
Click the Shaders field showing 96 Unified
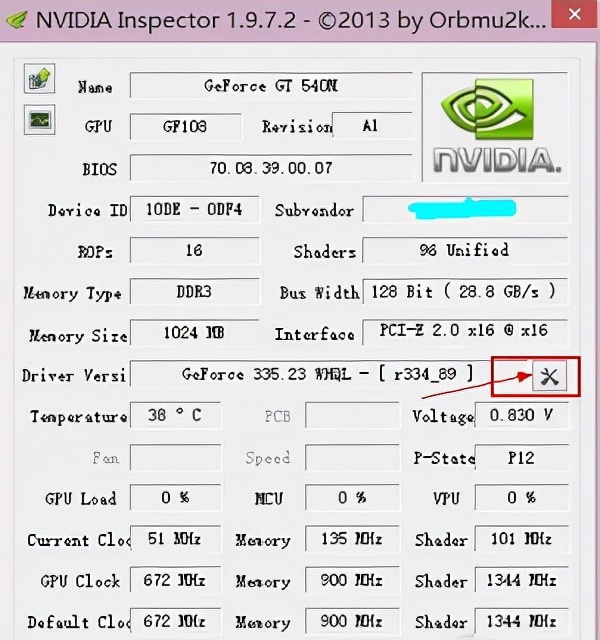pyautogui.click(x=465, y=250)
